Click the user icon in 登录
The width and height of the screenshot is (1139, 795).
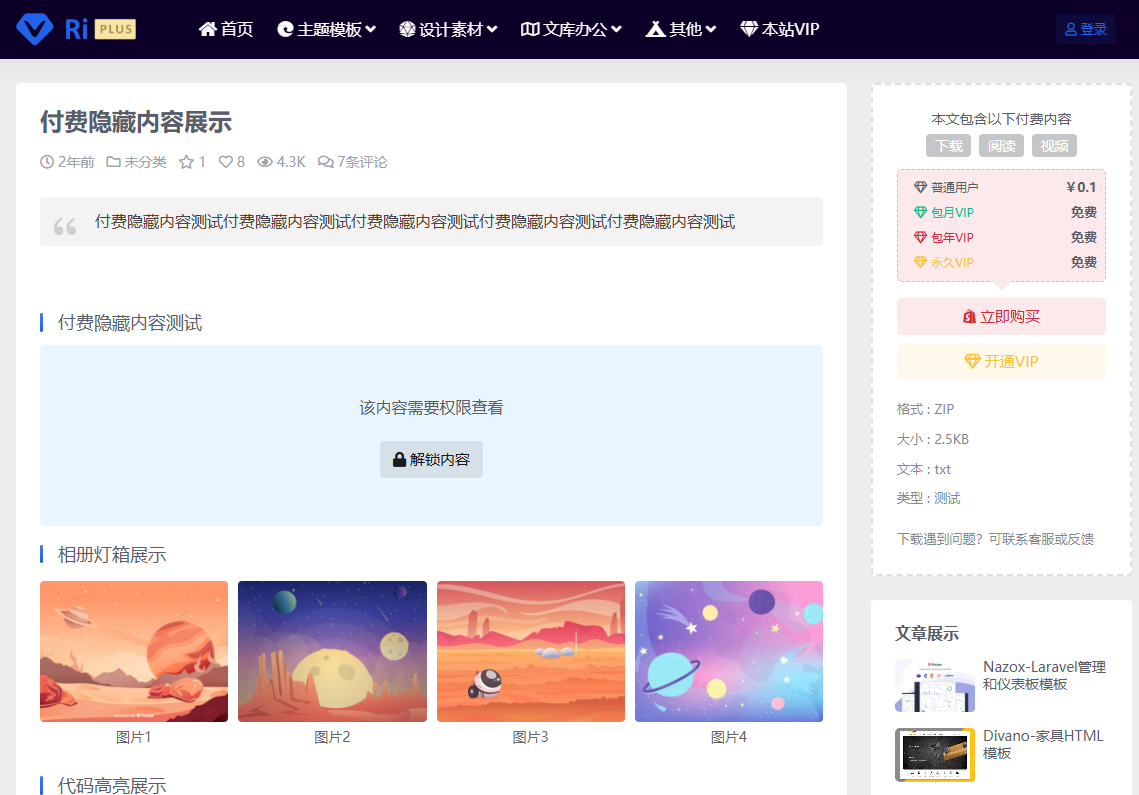pos(1071,29)
